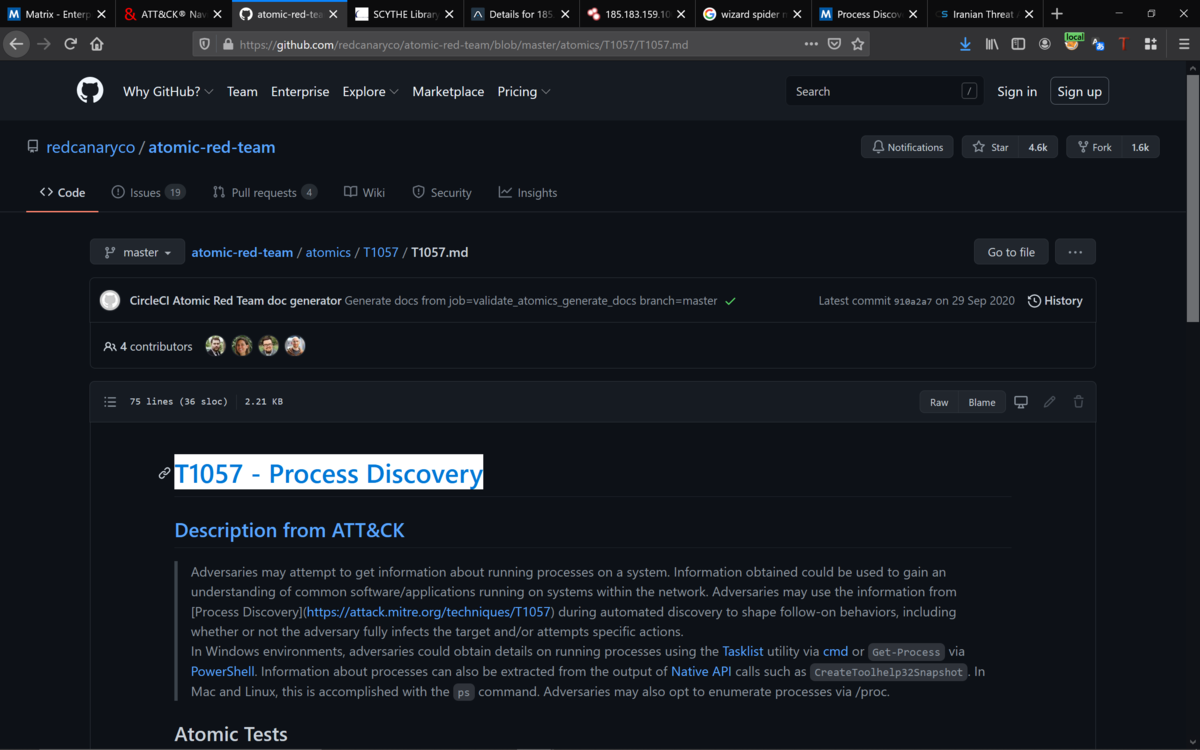Image resolution: width=1200 pixels, height=750 pixels.
Task: Click the trash delete file icon
Action: tap(1078, 402)
